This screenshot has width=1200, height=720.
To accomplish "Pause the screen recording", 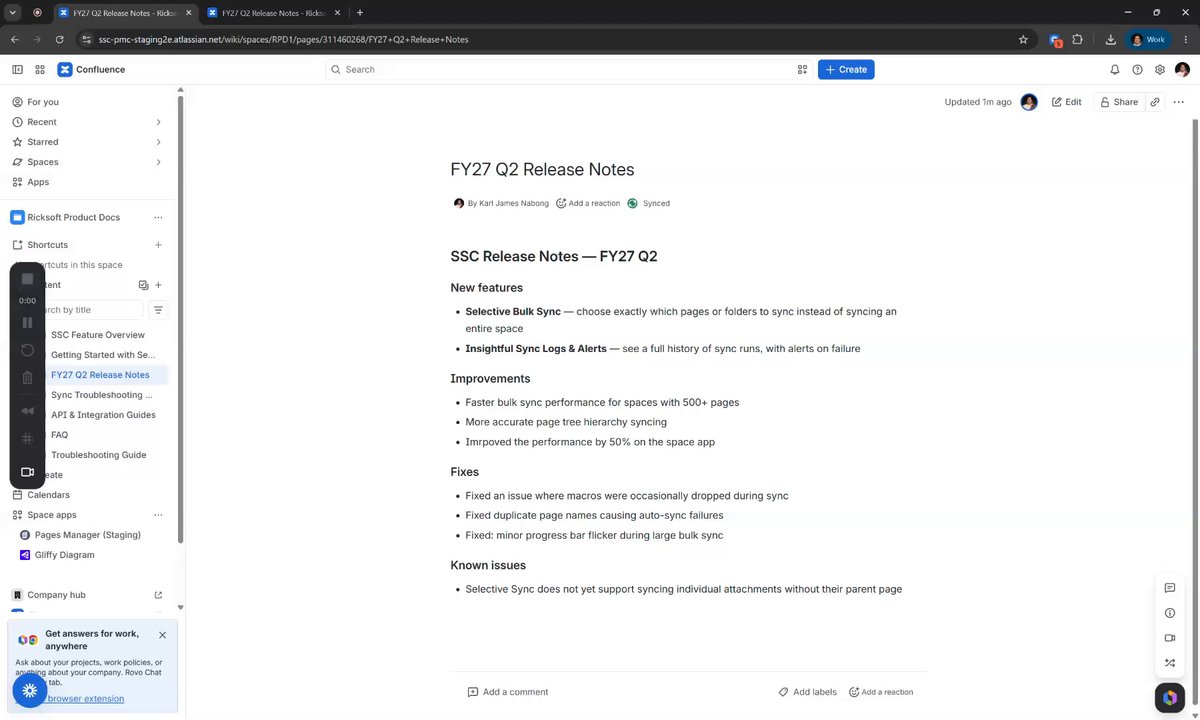I will click(27, 322).
